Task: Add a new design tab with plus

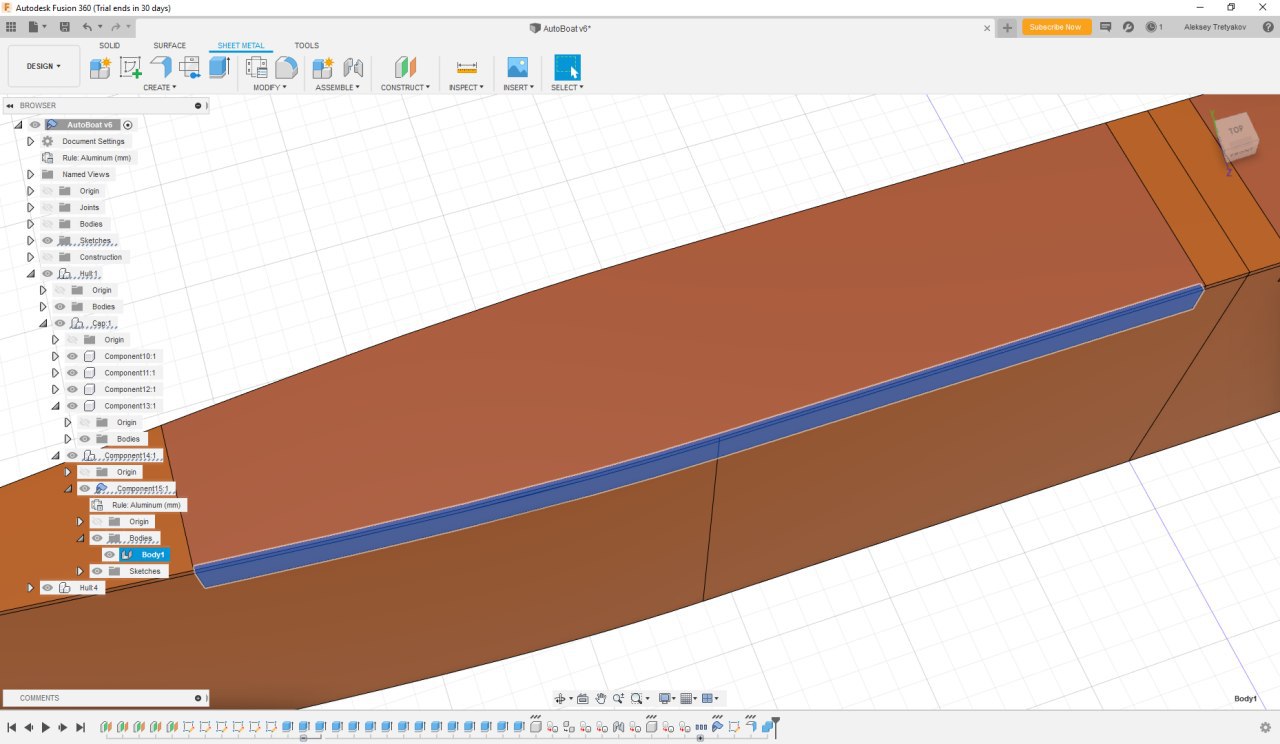Action: point(1007,27)
